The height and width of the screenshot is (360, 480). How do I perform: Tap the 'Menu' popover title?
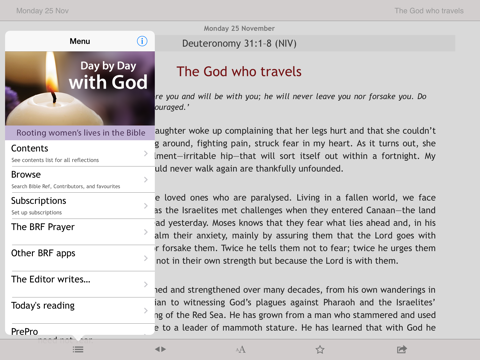(x=80, y=41)
